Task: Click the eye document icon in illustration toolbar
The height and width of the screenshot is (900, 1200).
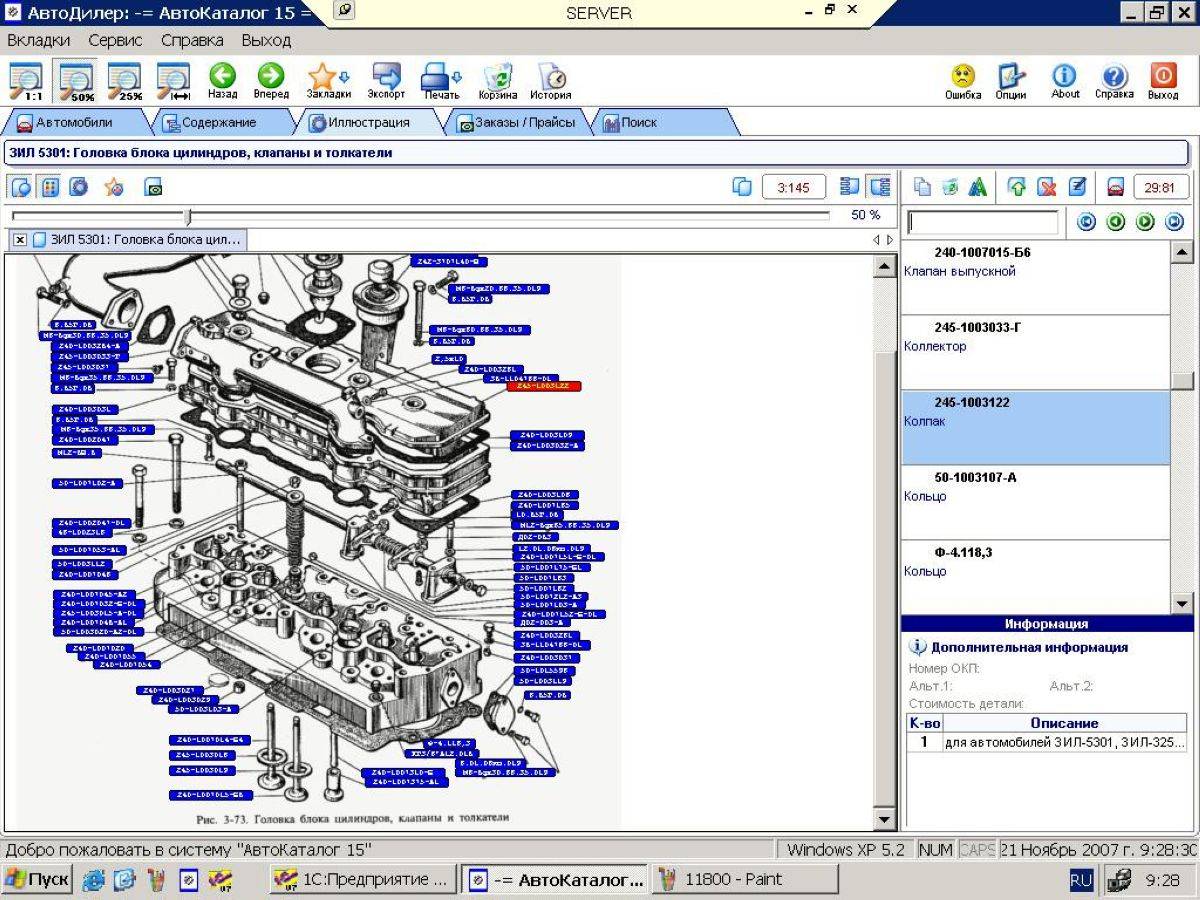Action: 153,187
